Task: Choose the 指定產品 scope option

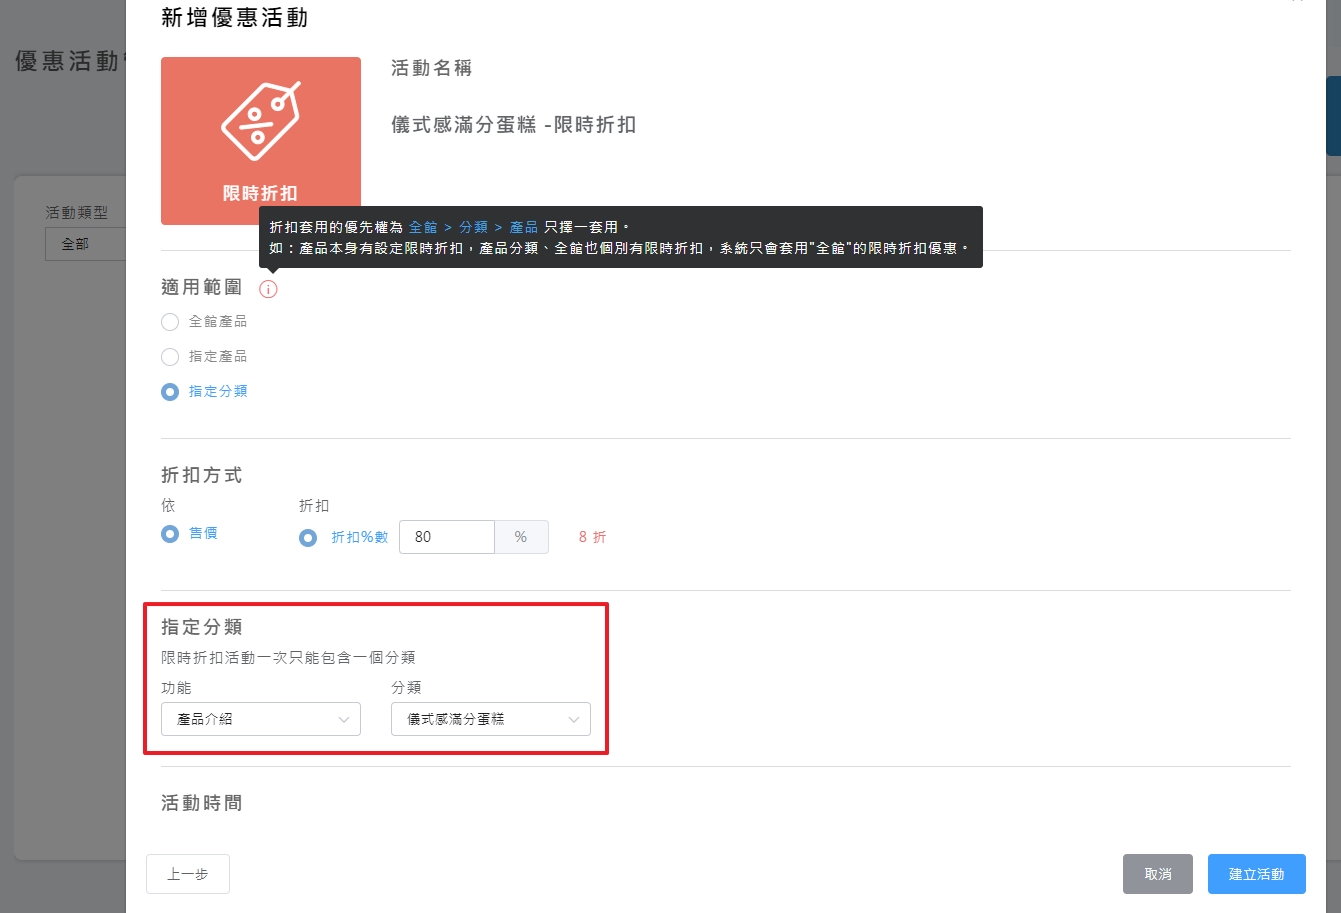Action: click(170, 357)
